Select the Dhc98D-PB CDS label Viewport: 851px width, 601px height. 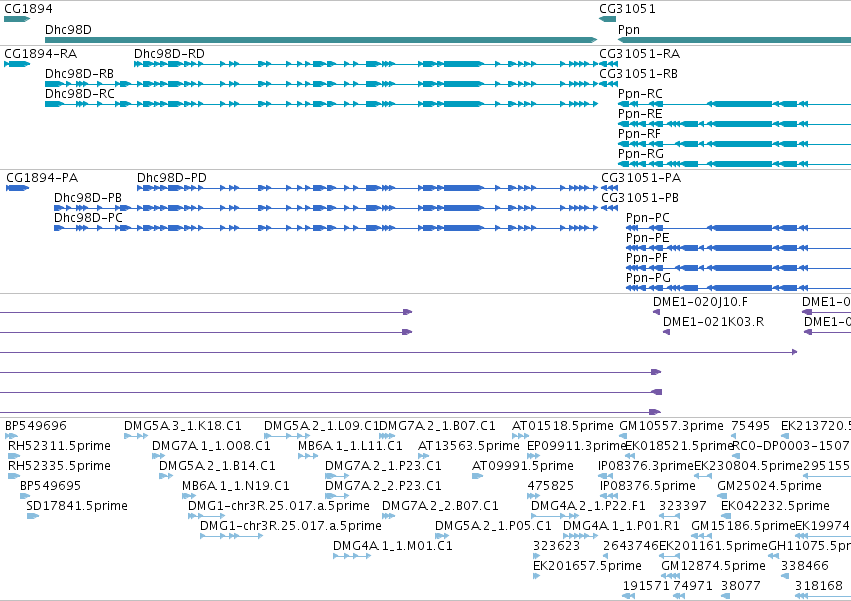coord(88,198)
